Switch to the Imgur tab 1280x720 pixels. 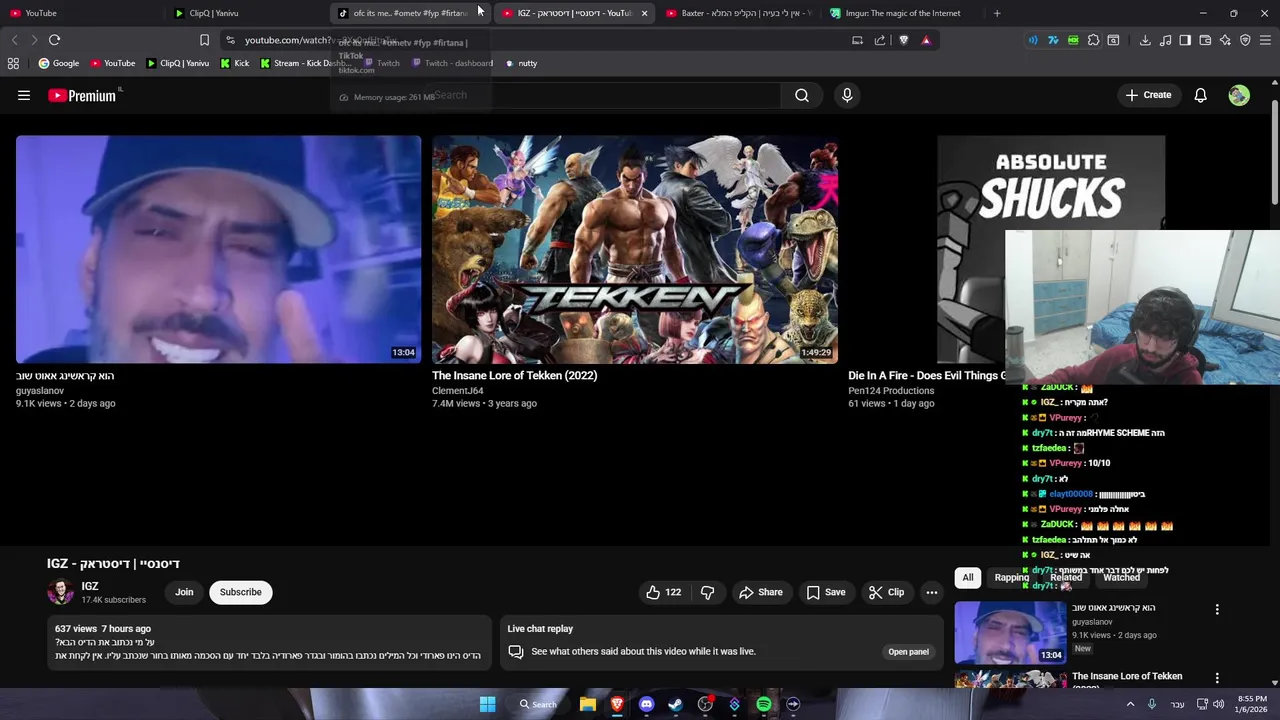[902, 13]
